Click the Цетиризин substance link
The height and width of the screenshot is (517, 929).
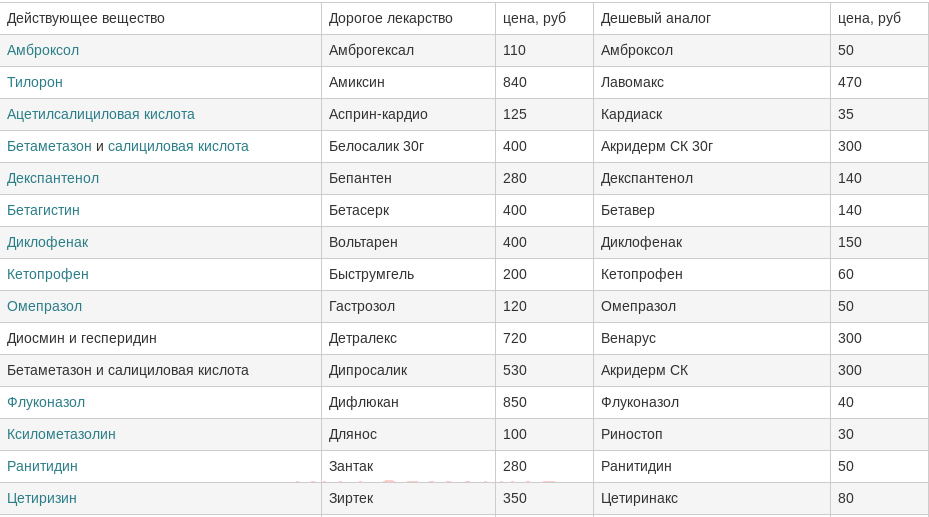pos(41,498)
